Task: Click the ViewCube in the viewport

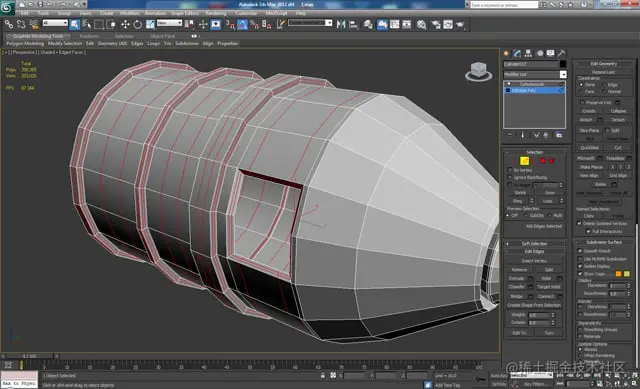Action: (x=478, y=71)
